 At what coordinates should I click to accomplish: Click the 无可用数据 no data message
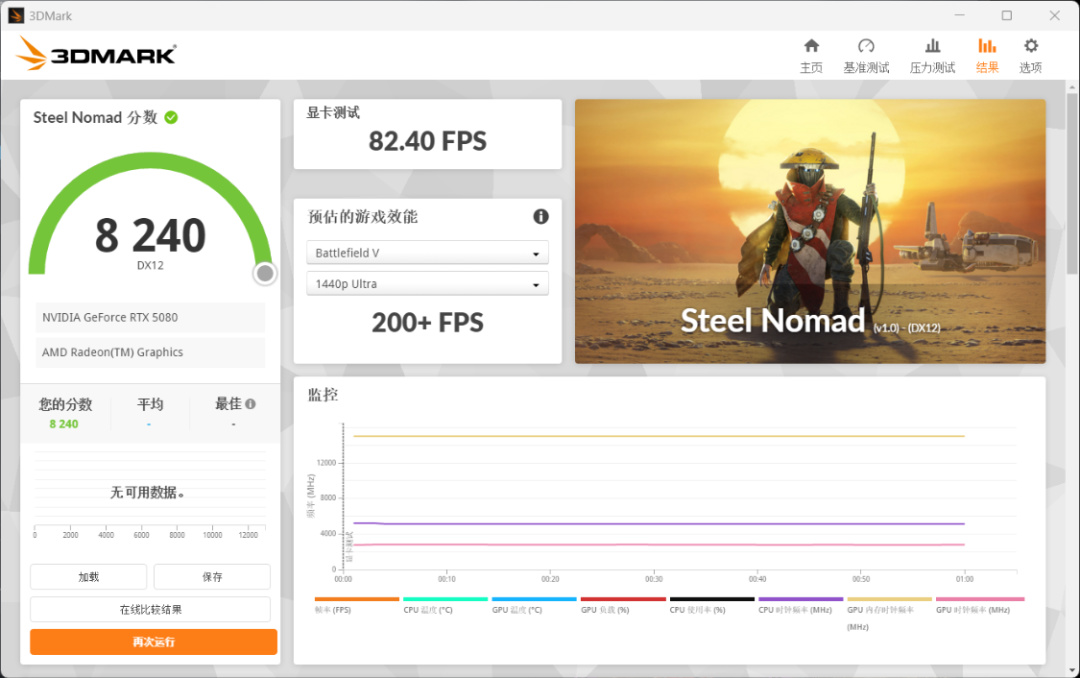coord(147,492)
